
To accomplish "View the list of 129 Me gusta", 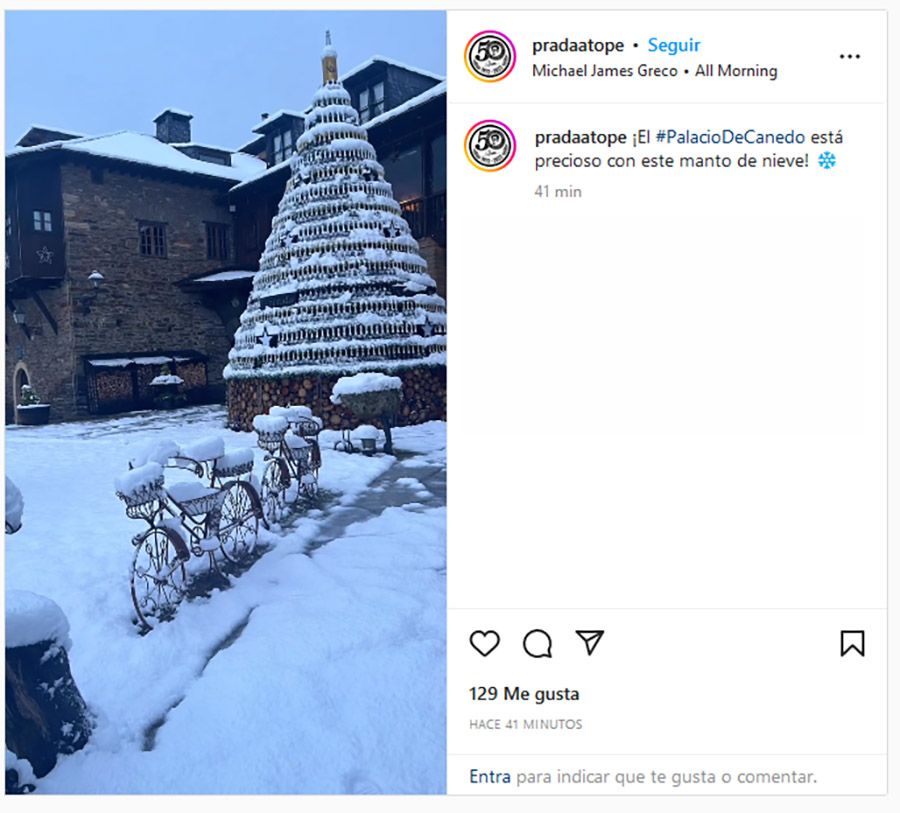I will pyautogui.click(x=524, y=694).
